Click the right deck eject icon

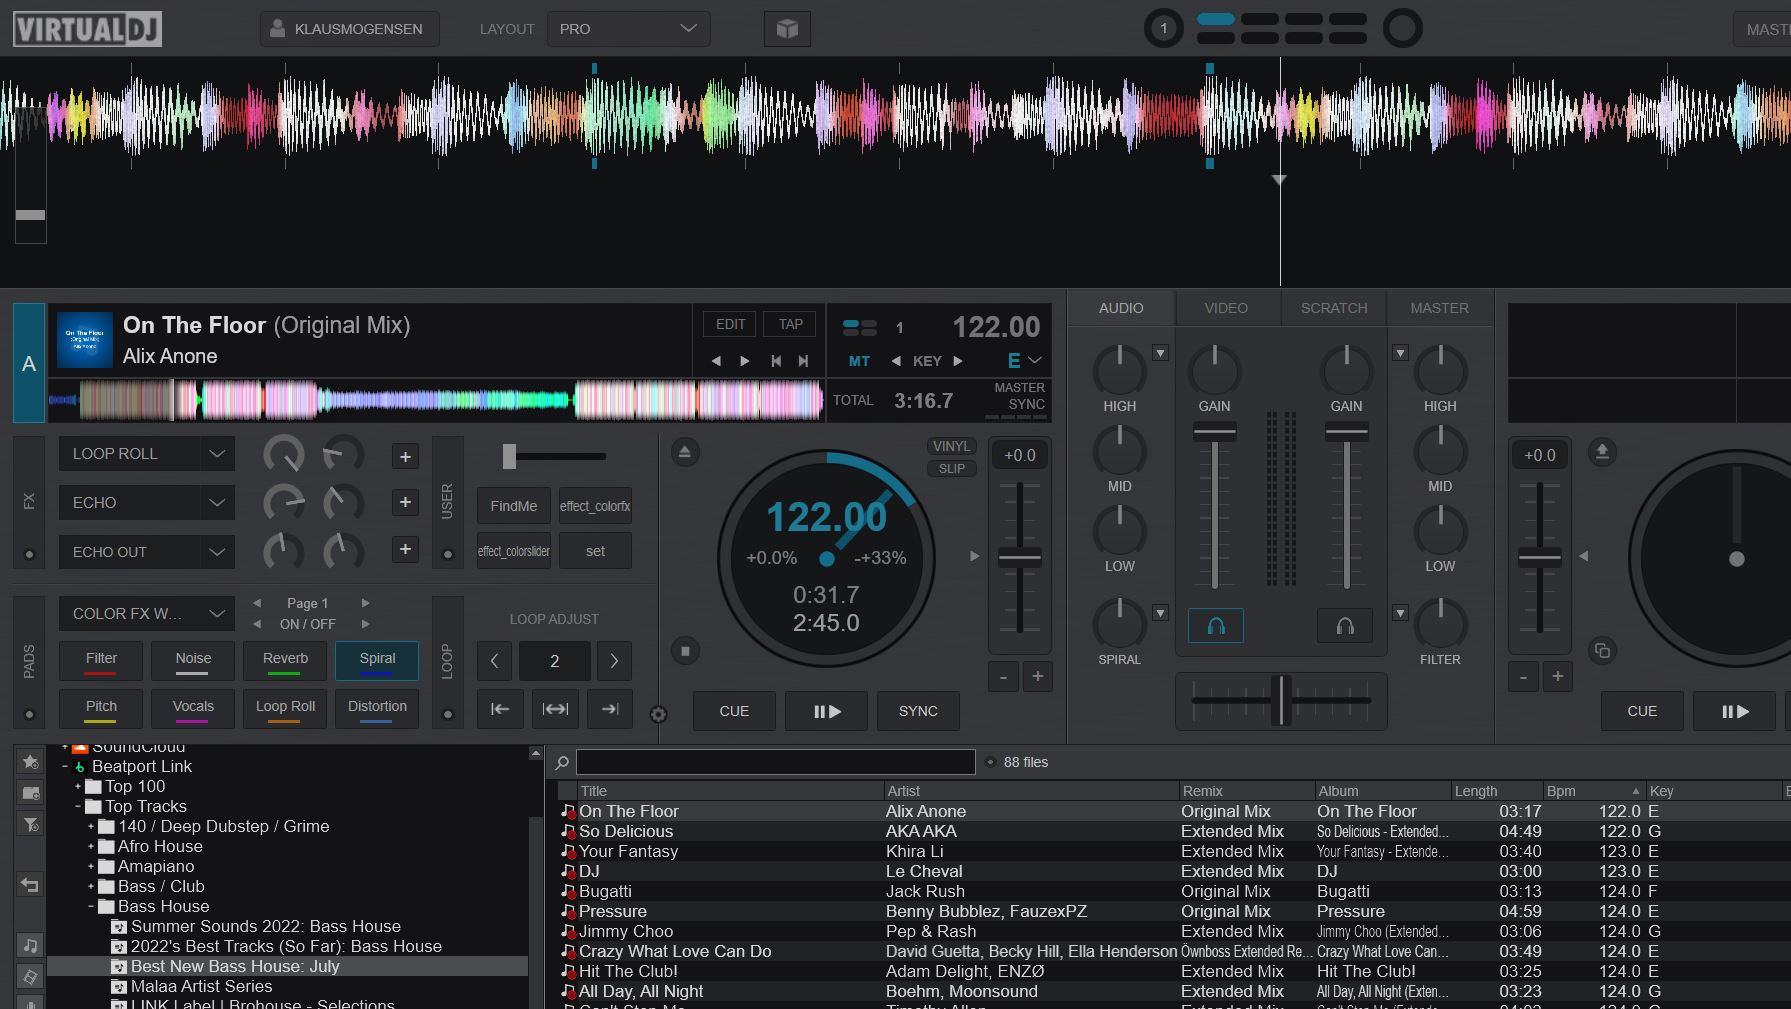(x=1602, y=452)
